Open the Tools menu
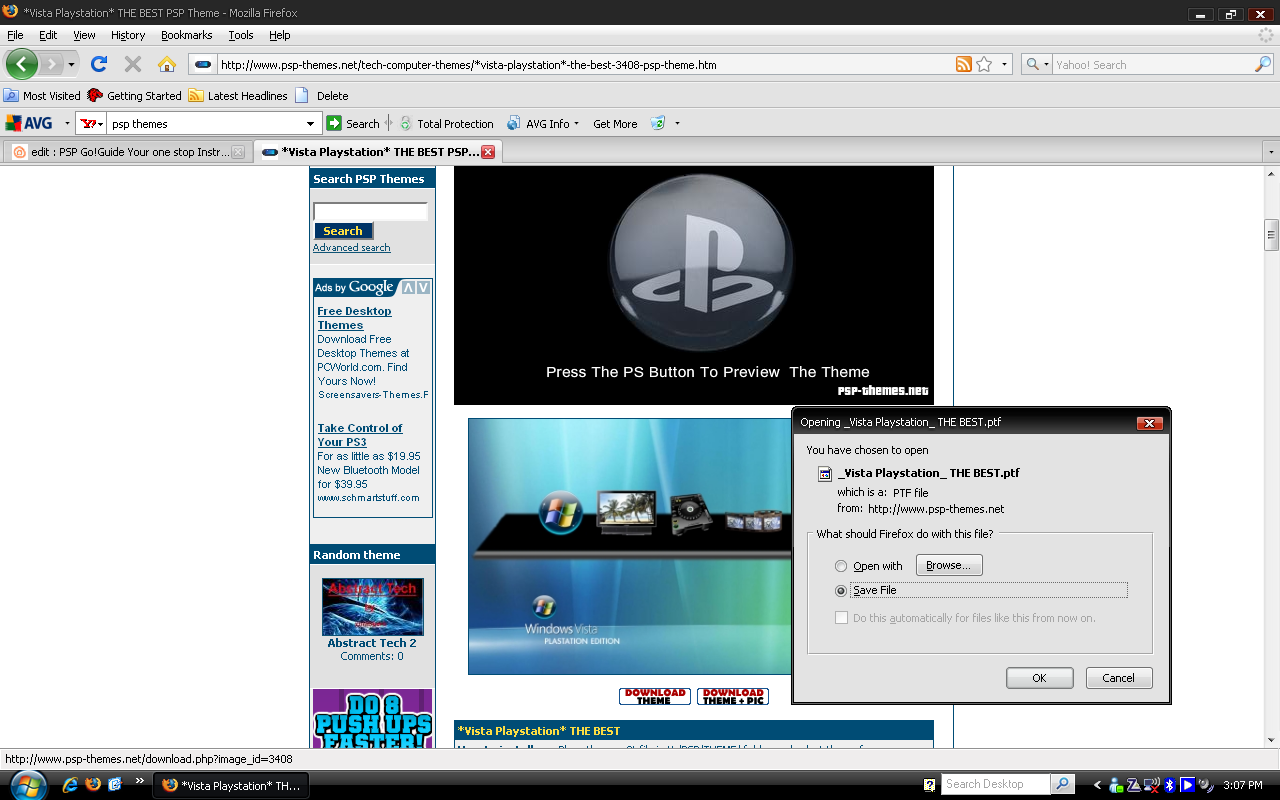This screenshot has height=800, width=1280. (x=241, y=35)
